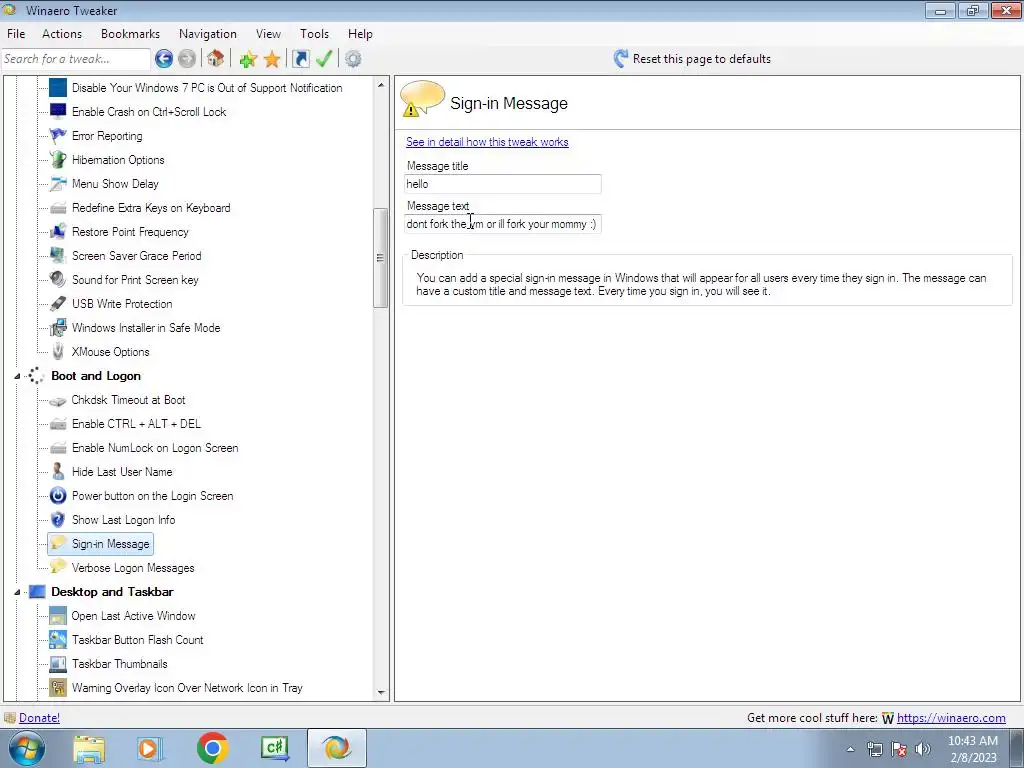
Task: Click the USB Write Protection drive icon
Action: pos(58,304)
